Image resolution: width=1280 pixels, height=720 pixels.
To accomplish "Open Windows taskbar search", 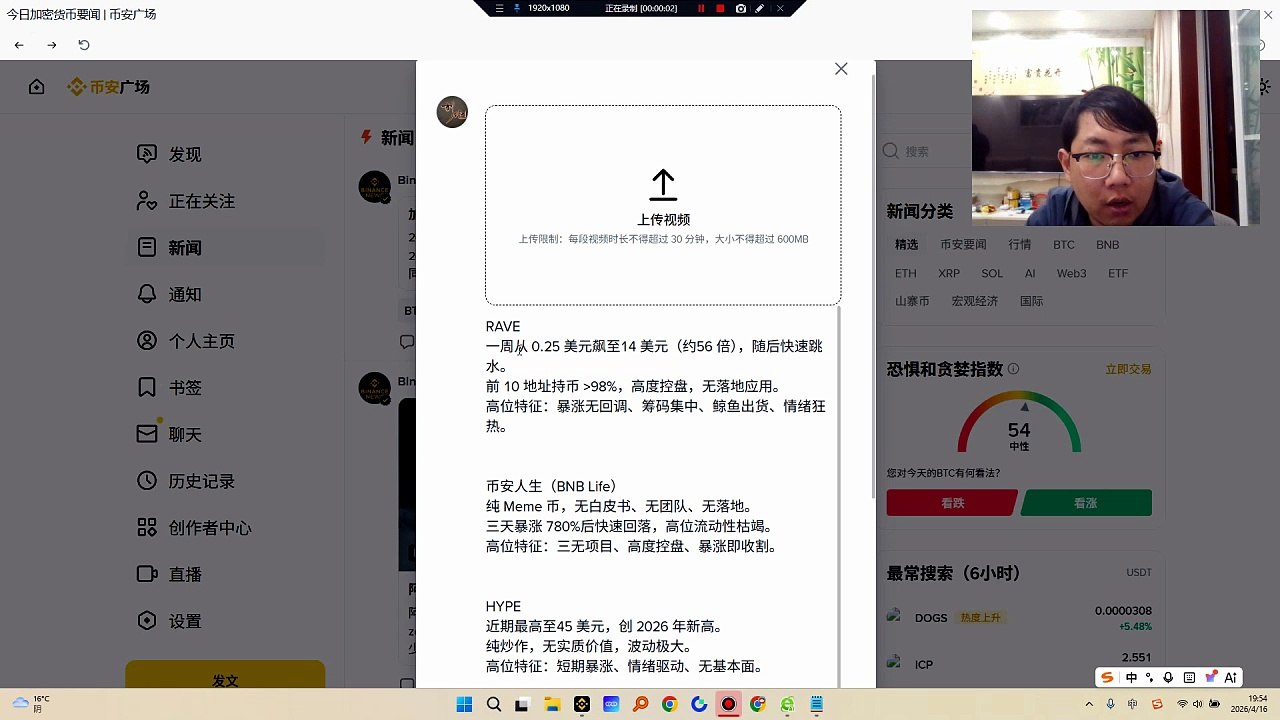I will [x=493, y=704].
